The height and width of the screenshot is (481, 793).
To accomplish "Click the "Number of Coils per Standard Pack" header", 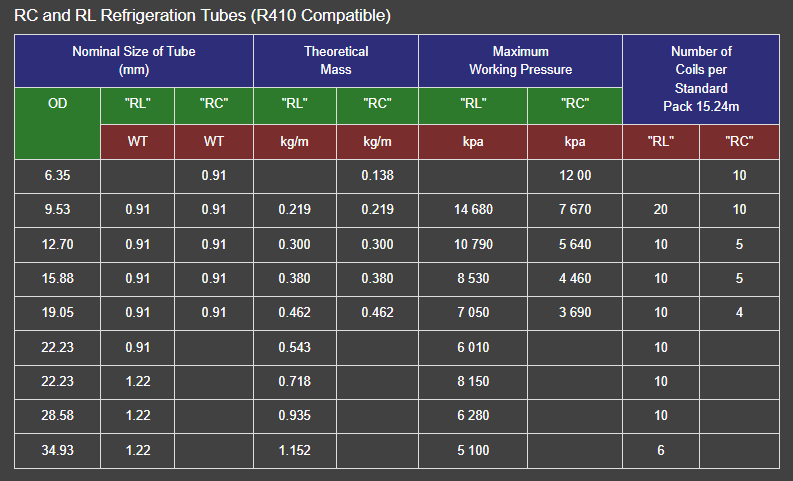I will [x=701, y=79].
